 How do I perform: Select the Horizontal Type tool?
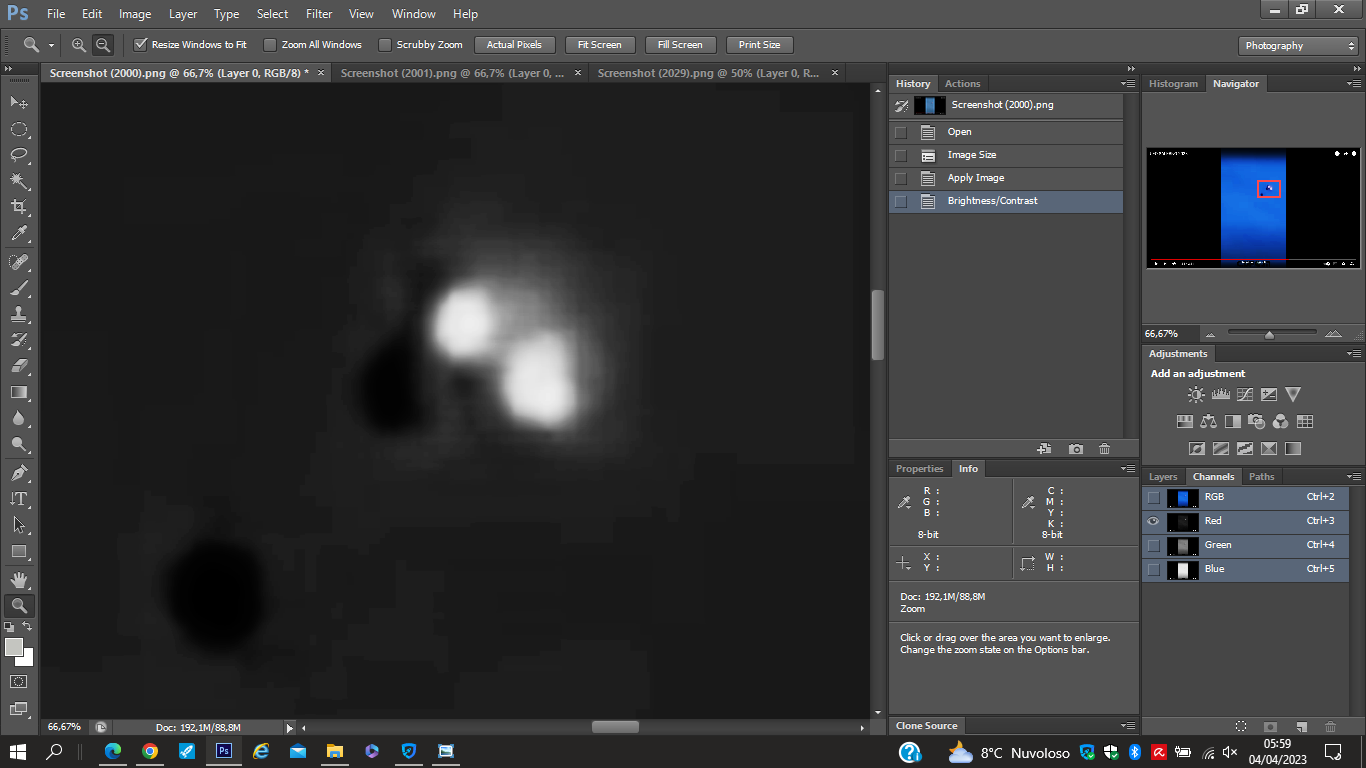pos(19,498)
